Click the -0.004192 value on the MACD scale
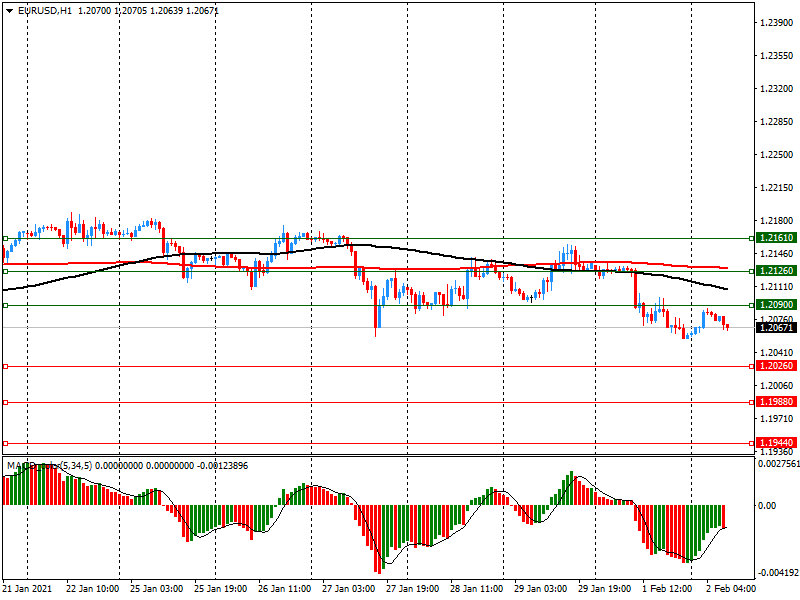Screen dimensions: 800x600 pyautogui.click(x=775, y=573)
